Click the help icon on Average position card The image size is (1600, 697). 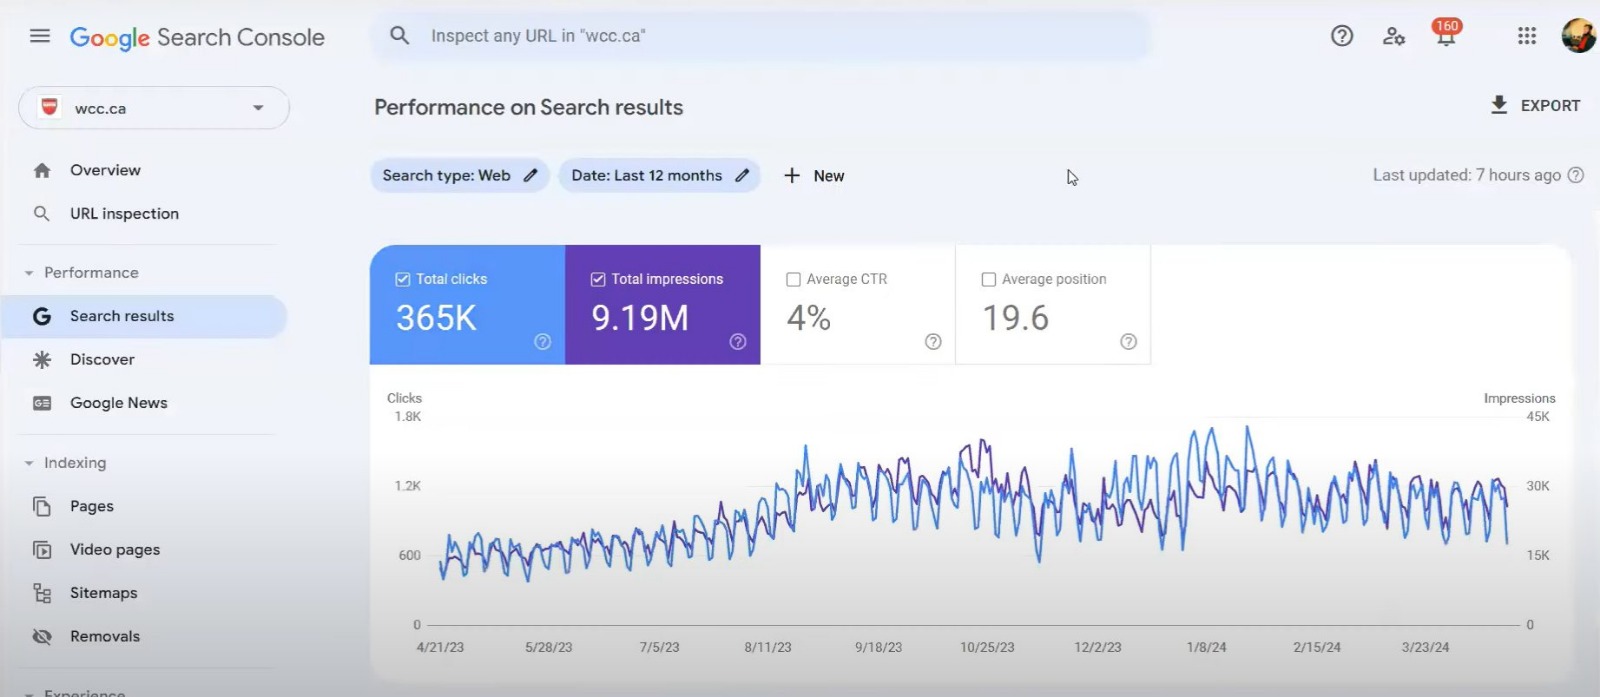pyautogui.click(x=1128, y=342)
